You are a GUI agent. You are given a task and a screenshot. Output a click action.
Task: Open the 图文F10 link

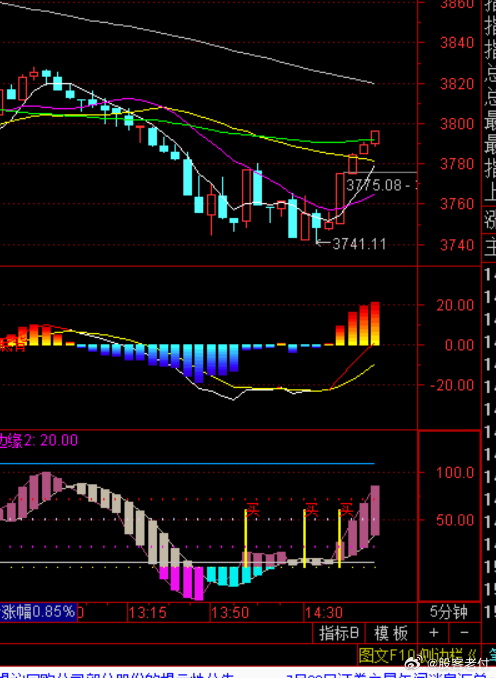[x=387, y=655]
